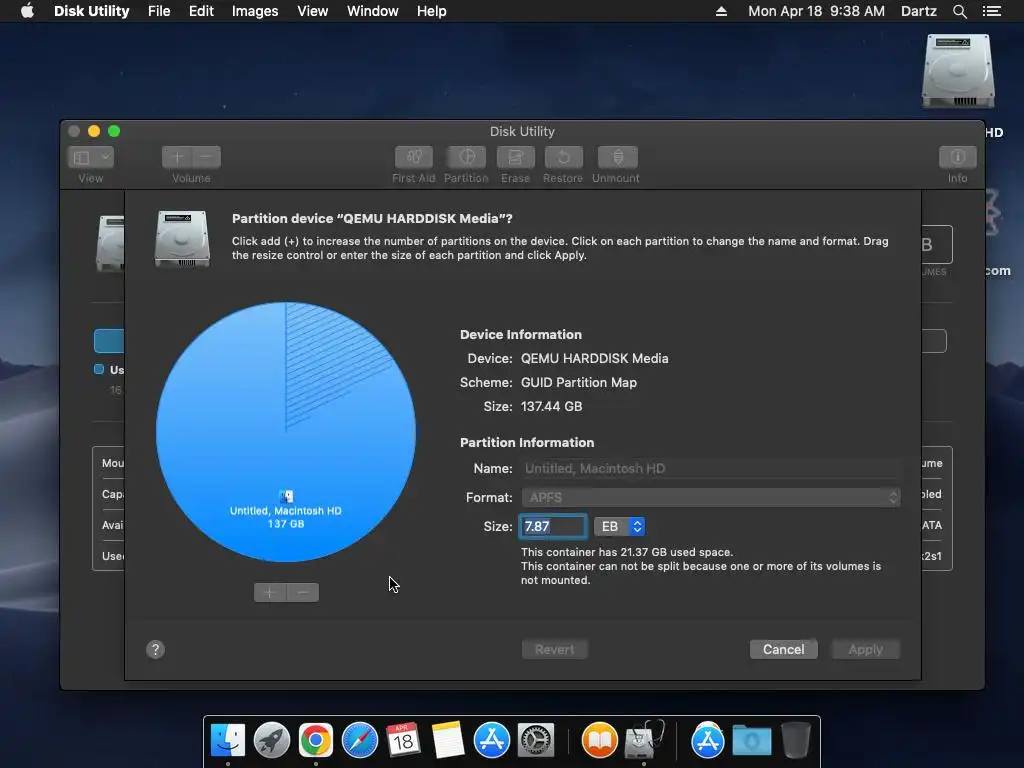Click the Apply button
The height and width of the screenshot is (768, 1024).
tap(865, 649)
